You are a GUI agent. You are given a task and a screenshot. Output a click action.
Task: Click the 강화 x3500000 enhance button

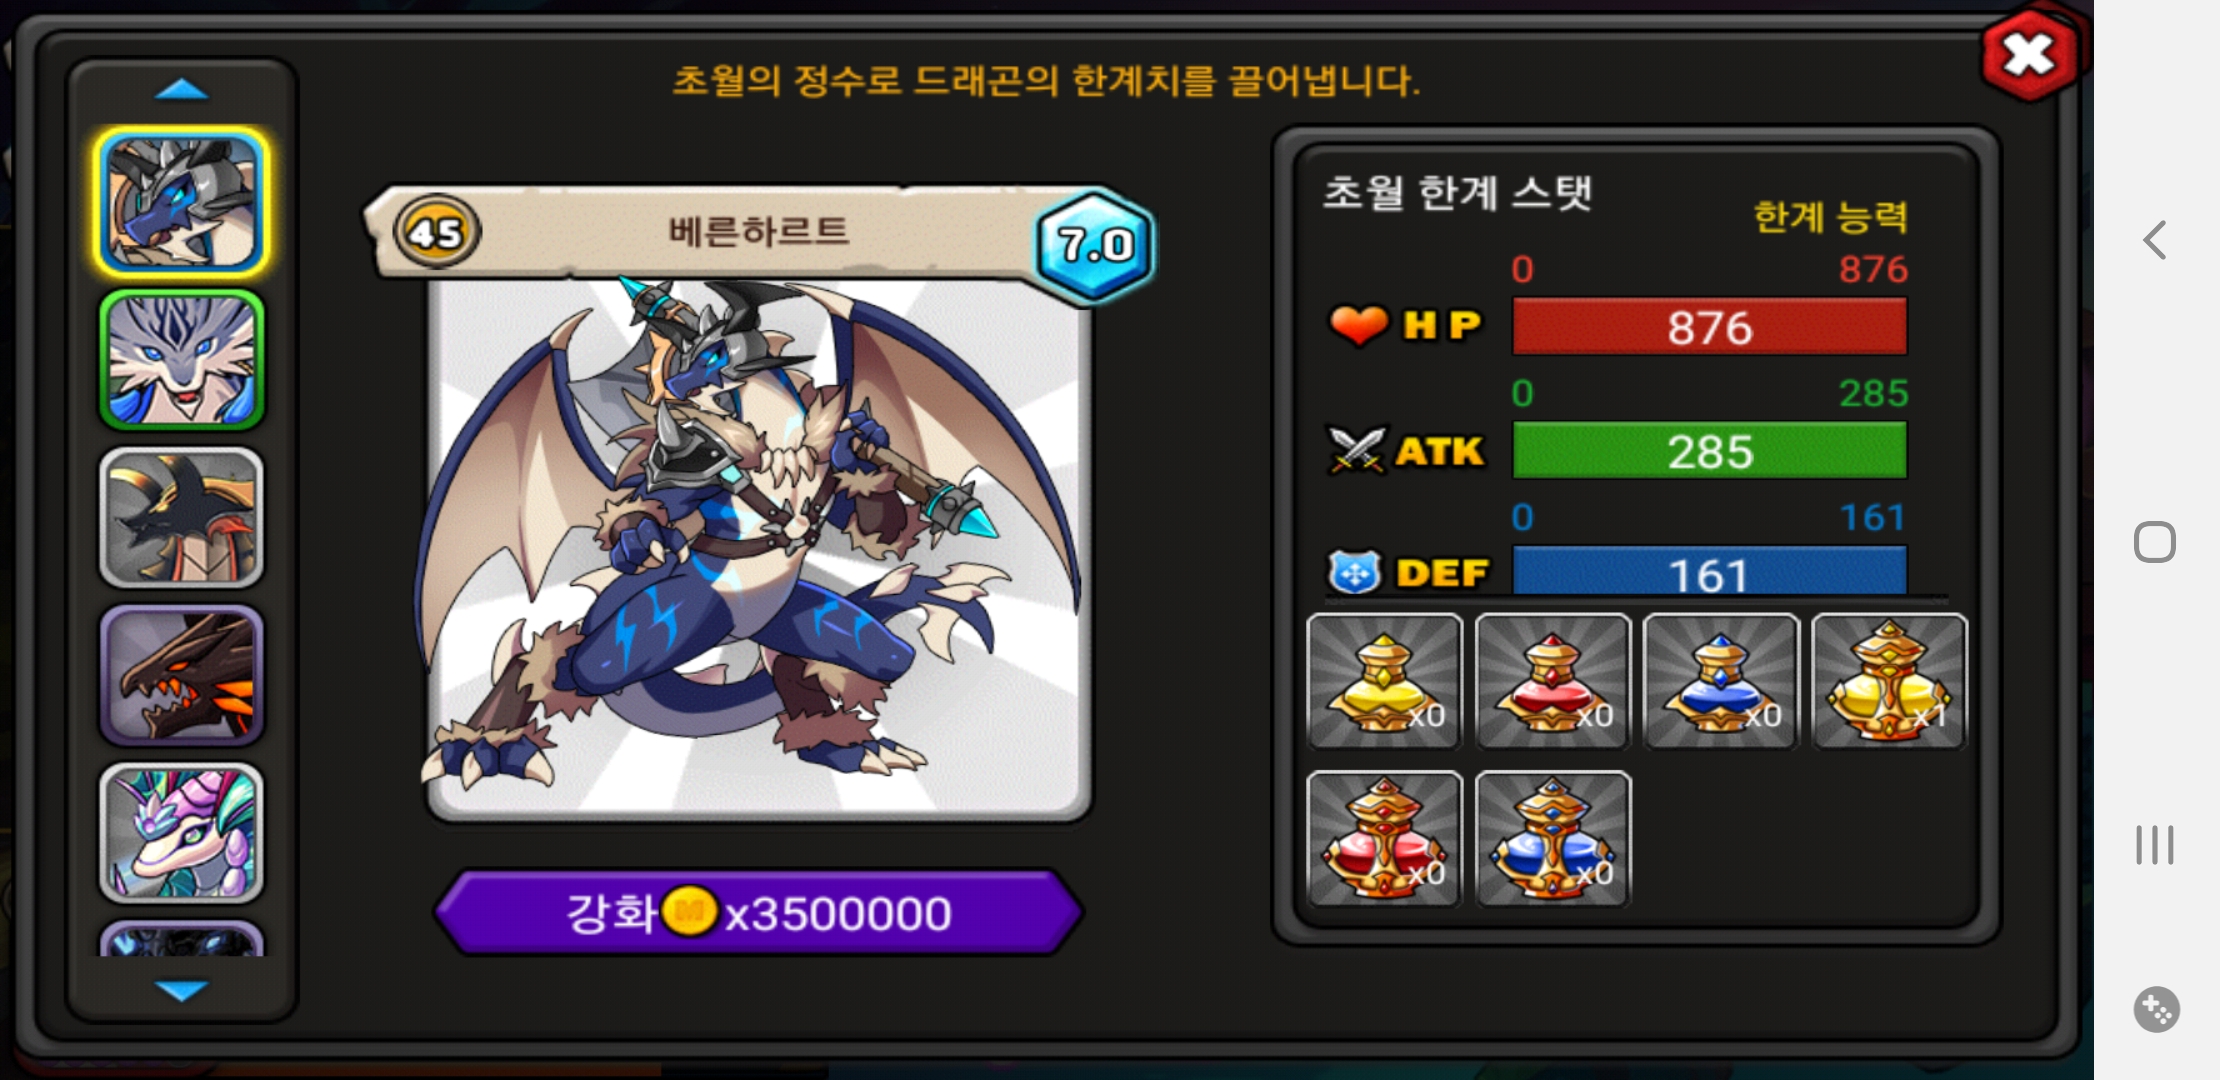click(759, 912)
